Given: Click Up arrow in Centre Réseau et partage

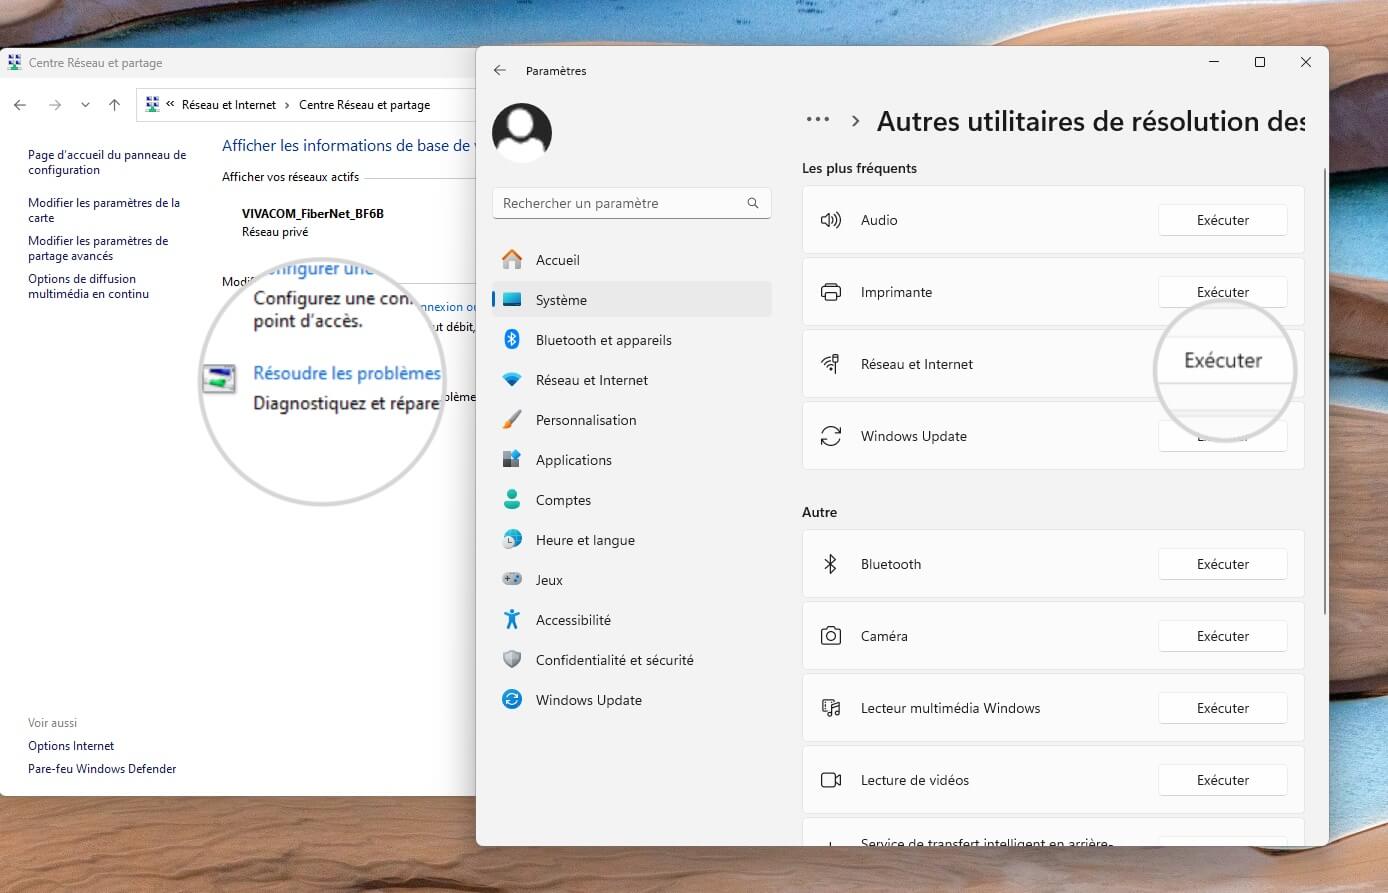Looking at the screenshot, I should point(114,105).
